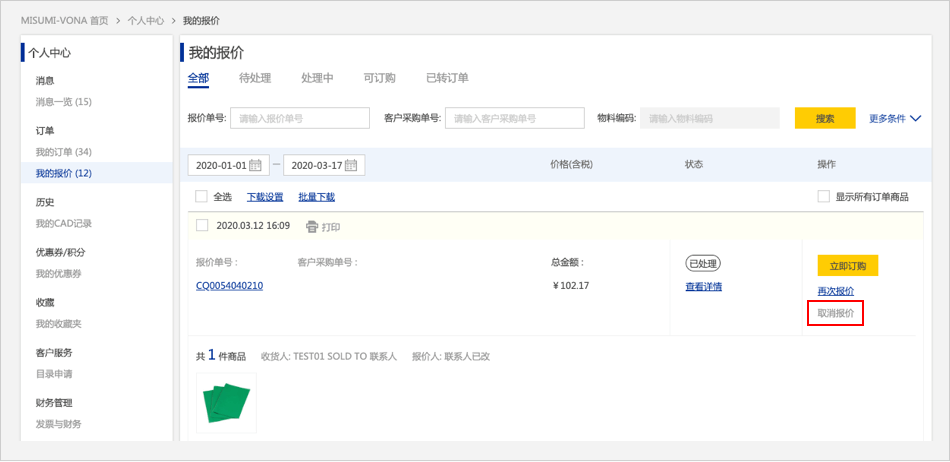Screen dimensions: 950x462
Task: Open quote number CQ0054040210 link
Action: click(229, 286)
